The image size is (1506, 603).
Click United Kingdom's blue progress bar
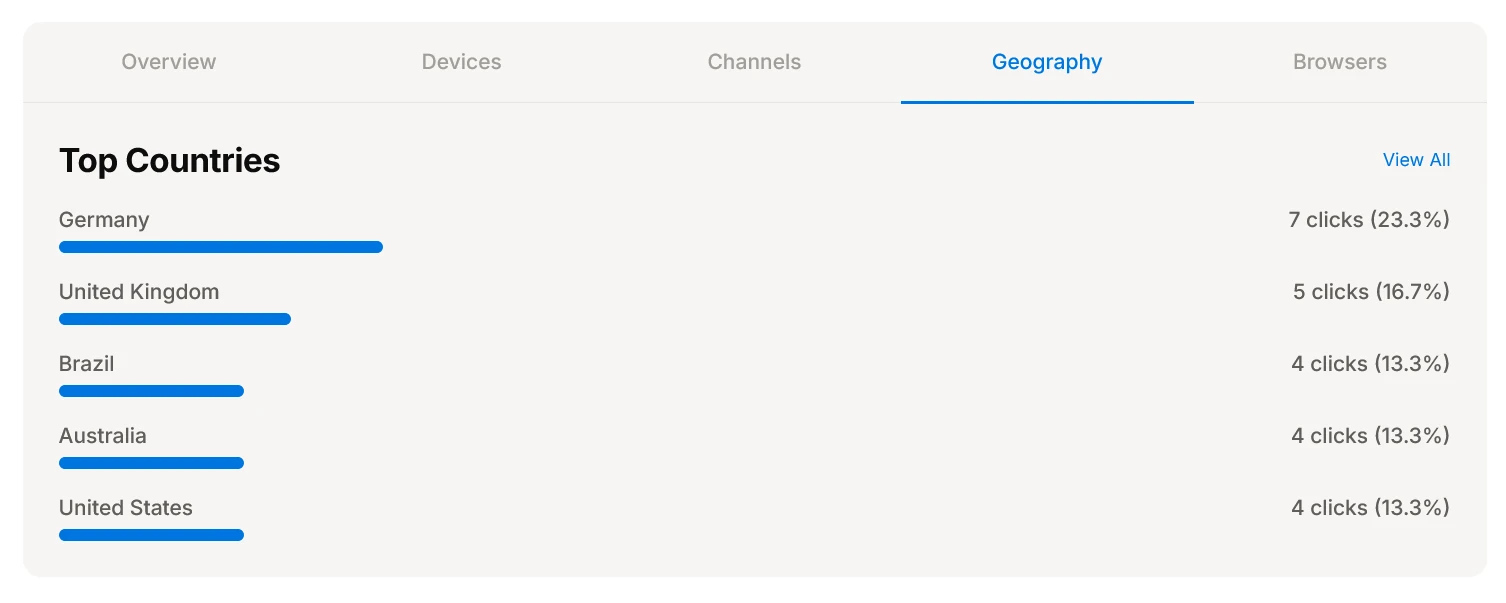pos(175,319)
